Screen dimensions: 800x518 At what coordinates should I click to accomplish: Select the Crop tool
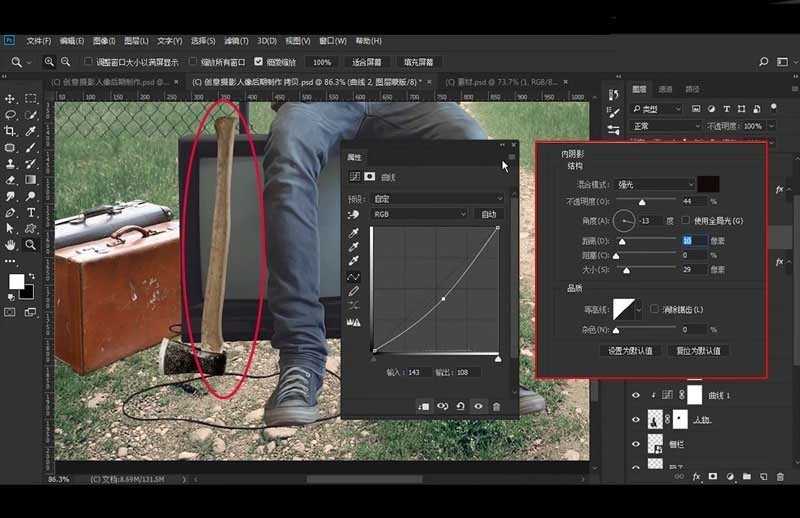[10, 131]
